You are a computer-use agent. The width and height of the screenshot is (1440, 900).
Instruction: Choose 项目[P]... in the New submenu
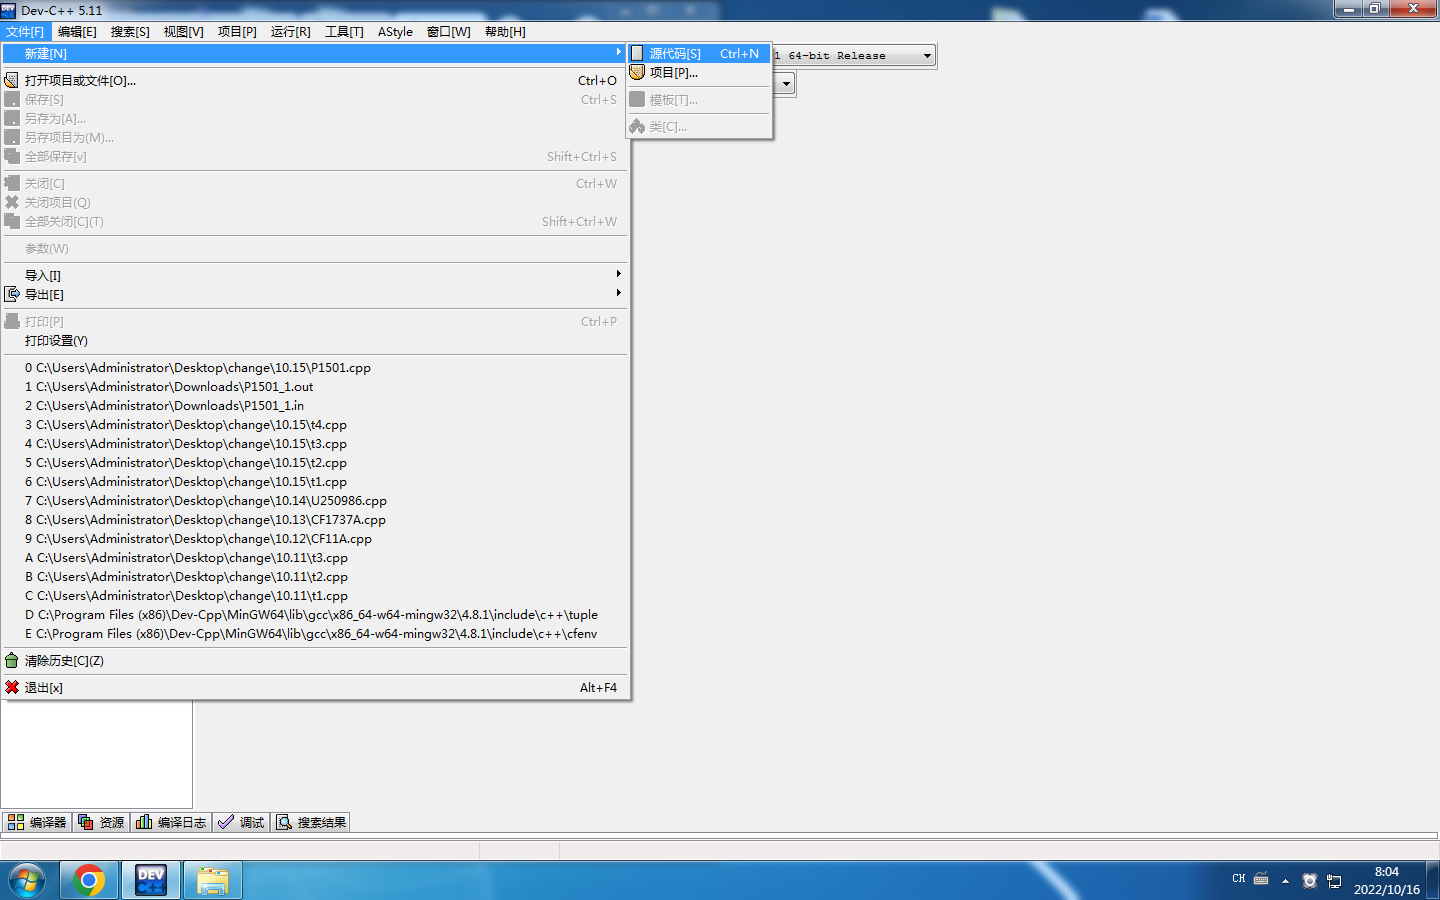pos(699,73)
